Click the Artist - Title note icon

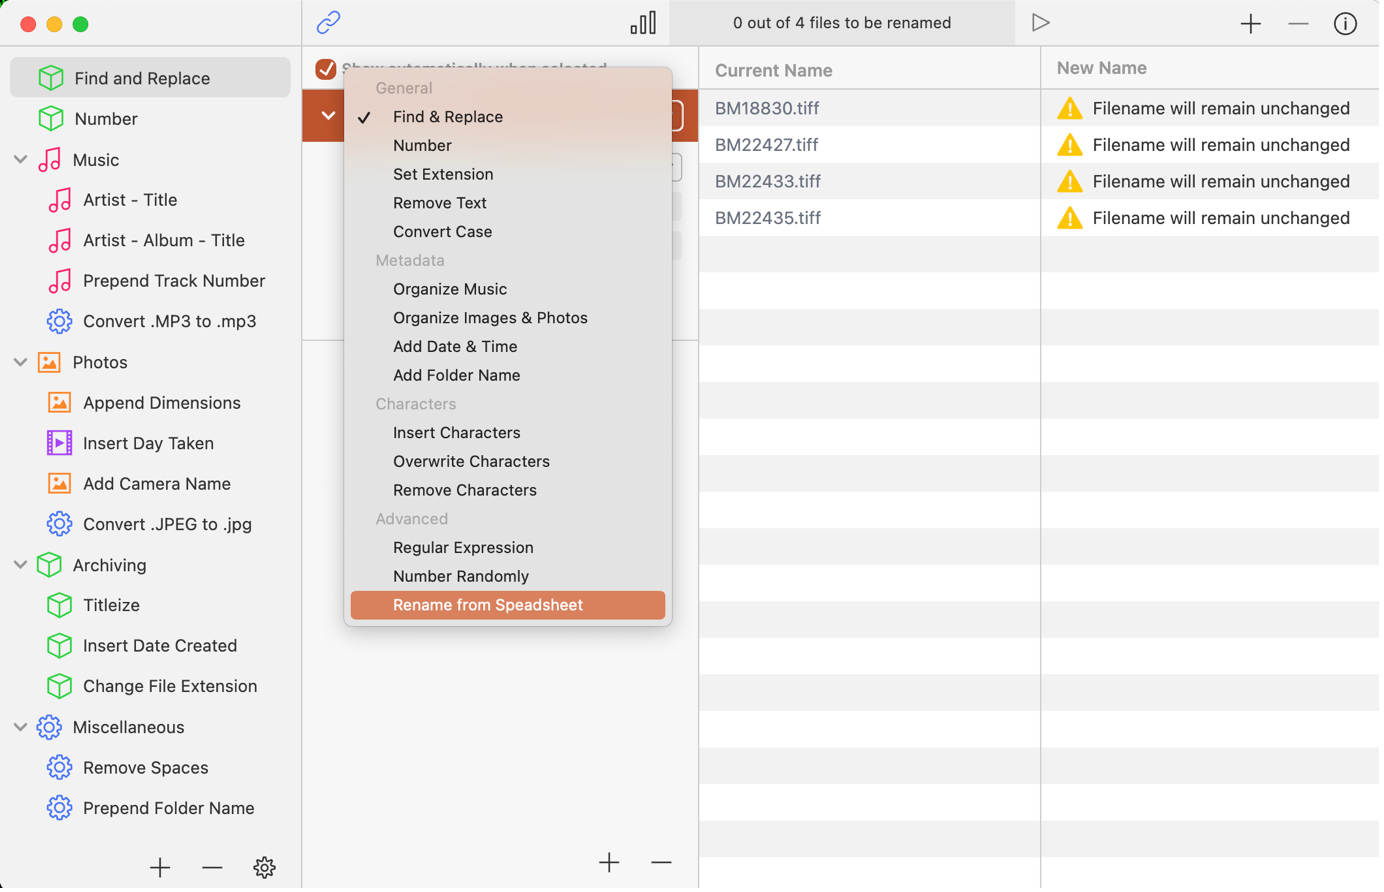coord(60,201)
